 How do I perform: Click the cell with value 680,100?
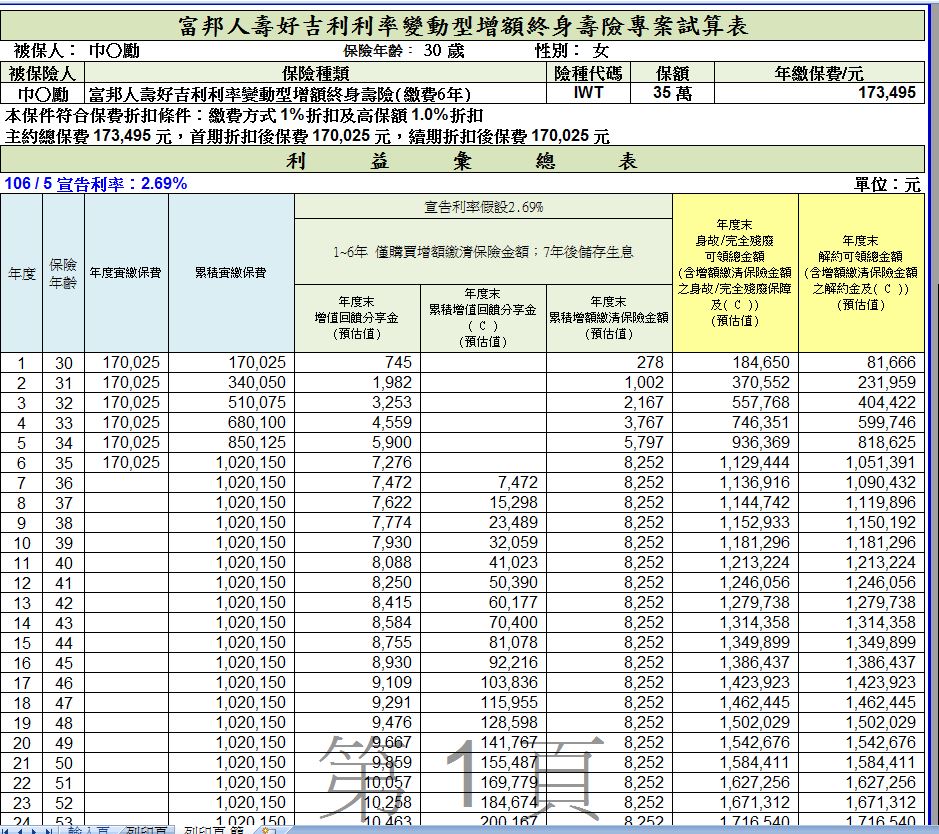coord(231,423)
